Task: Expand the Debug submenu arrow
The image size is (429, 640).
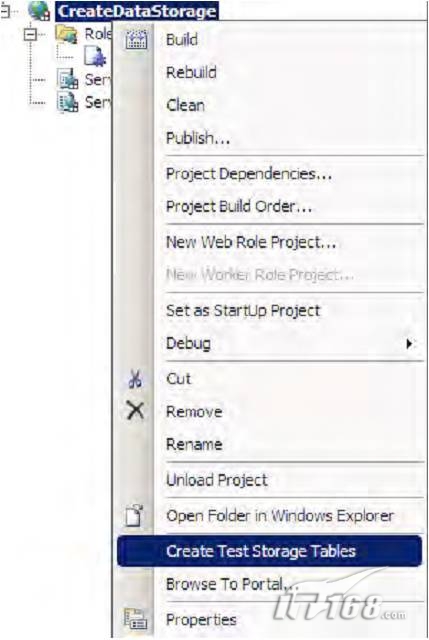Action: click(x=409, y=344)
